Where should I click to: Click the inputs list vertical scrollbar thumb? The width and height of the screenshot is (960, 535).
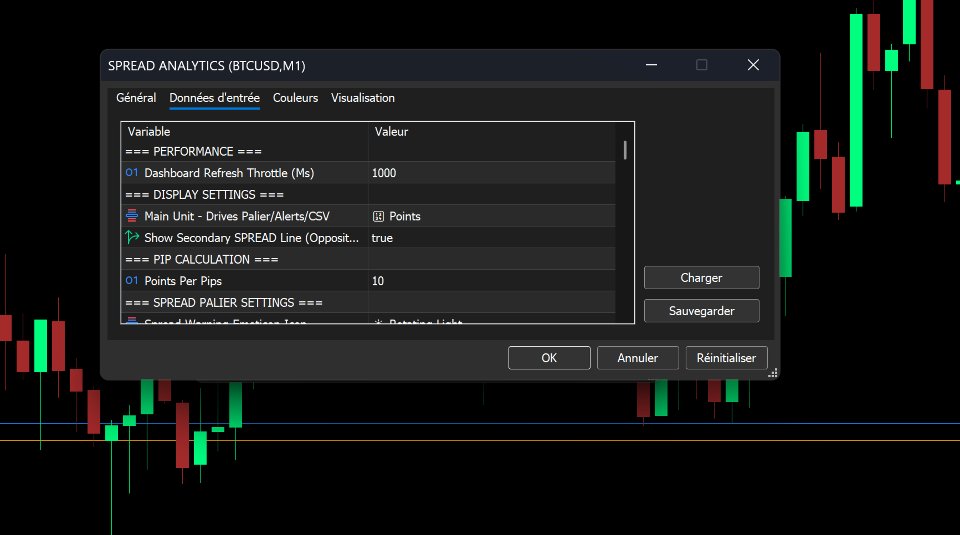pyautogui.click(x=625, y=150)
